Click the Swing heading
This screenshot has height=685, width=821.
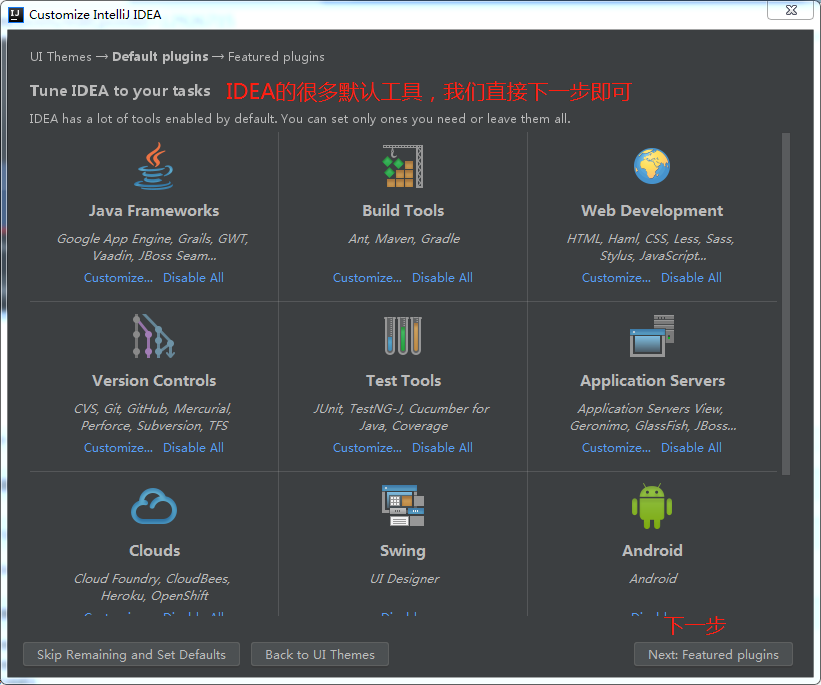point(403,551)
